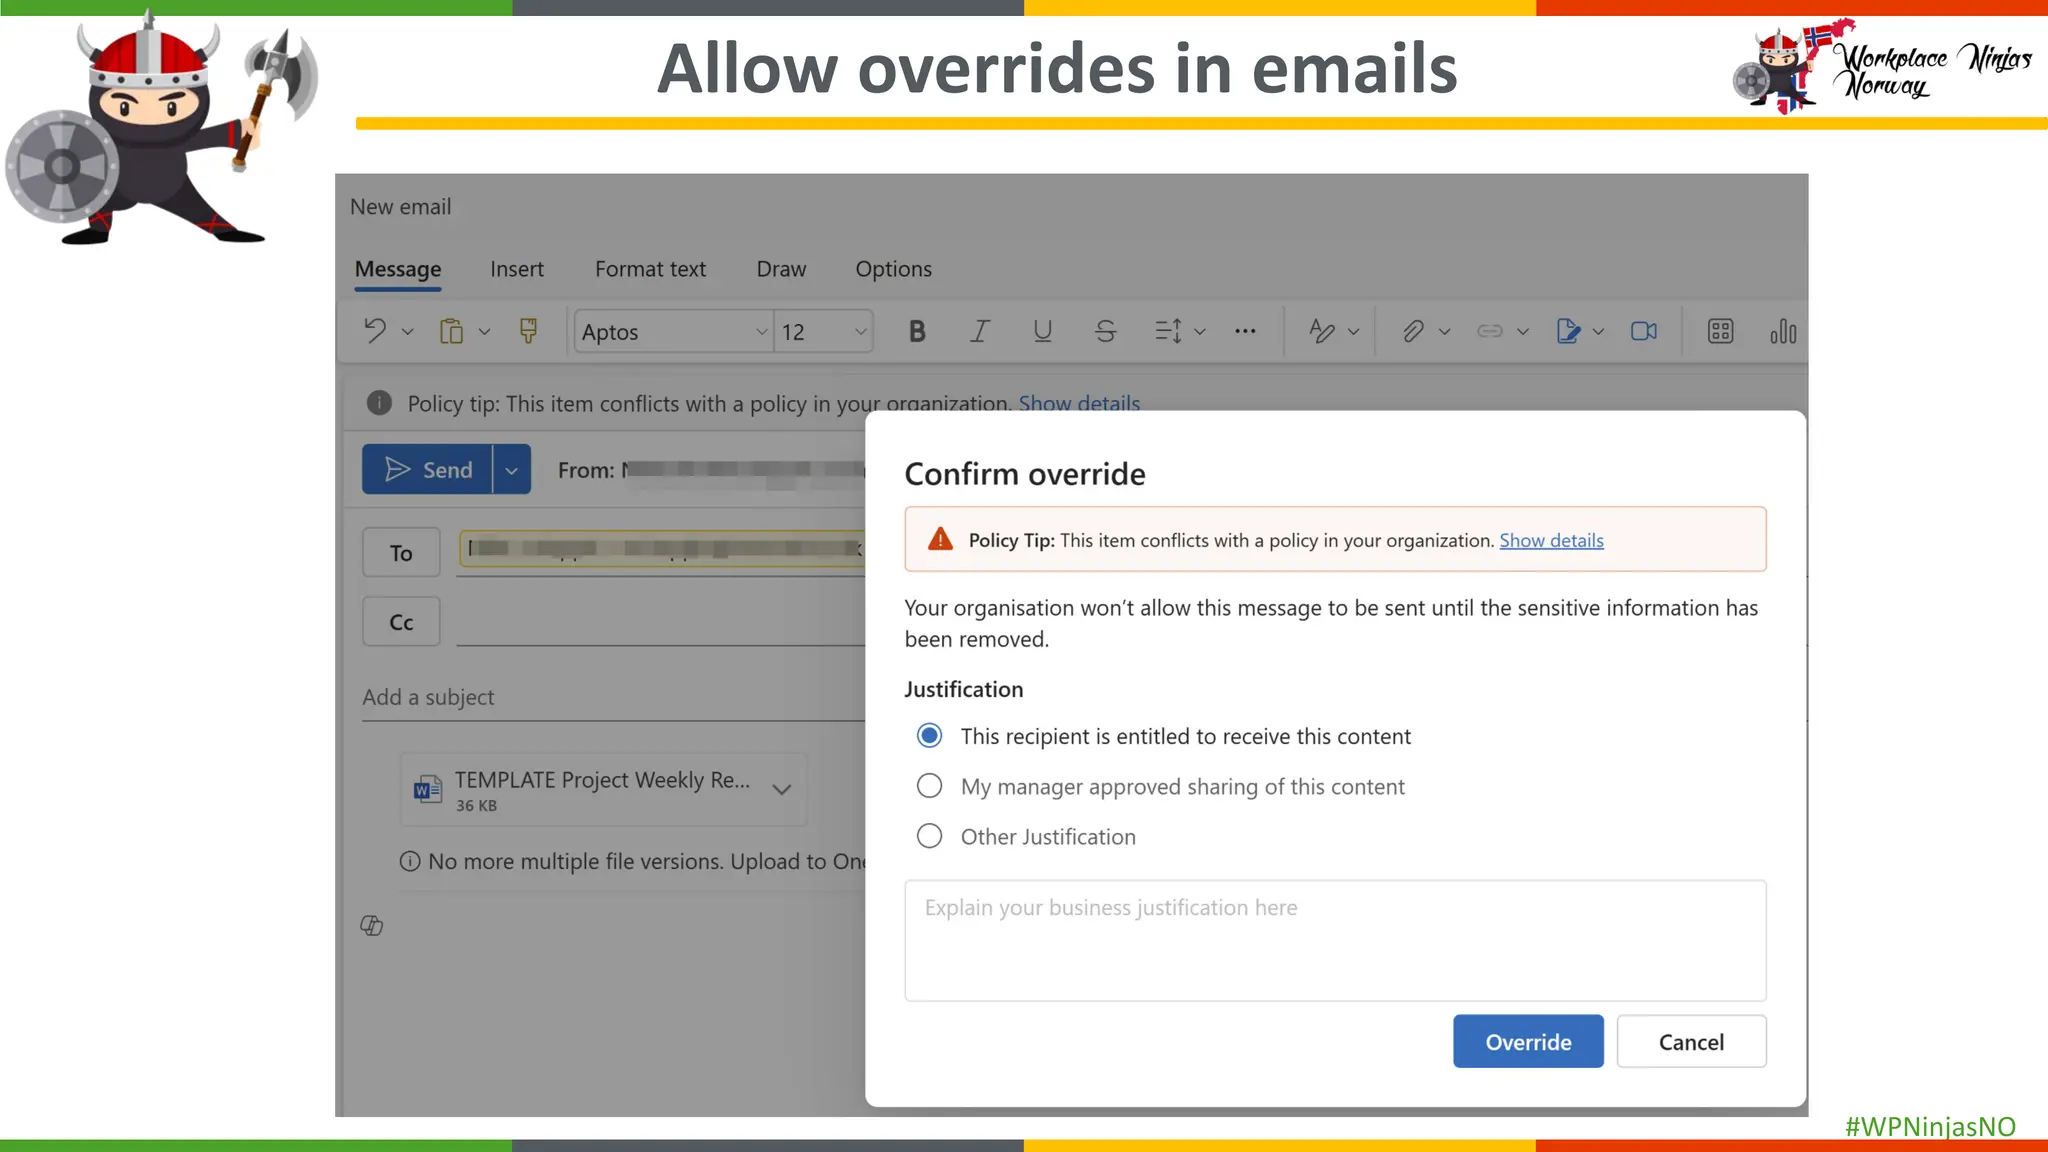Choose 'Other Justification' radio button
The width and height of the screenshot is (2048, 1152).
(929, 836)
